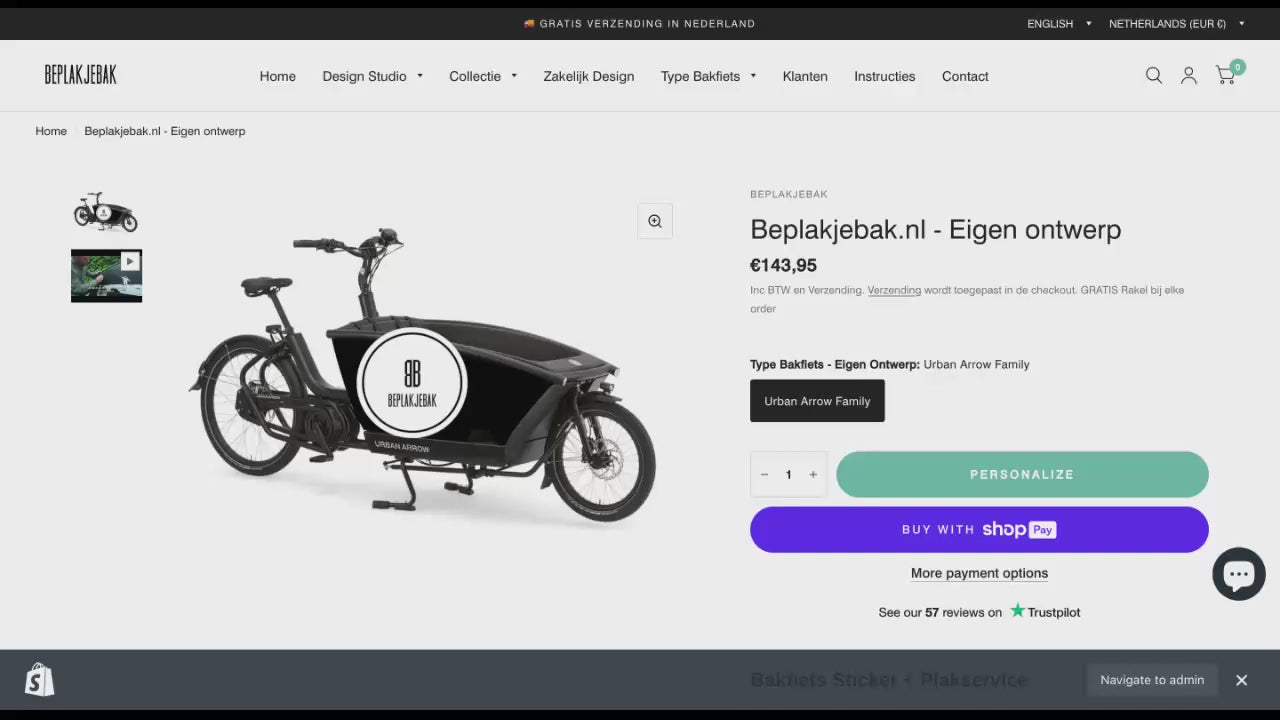Image resolution: width=1280 pixels, height=720 pixels.
Task: Click the BEPLAKJEBAK logo
Action: pyautogui.click(x=80, y=75)
